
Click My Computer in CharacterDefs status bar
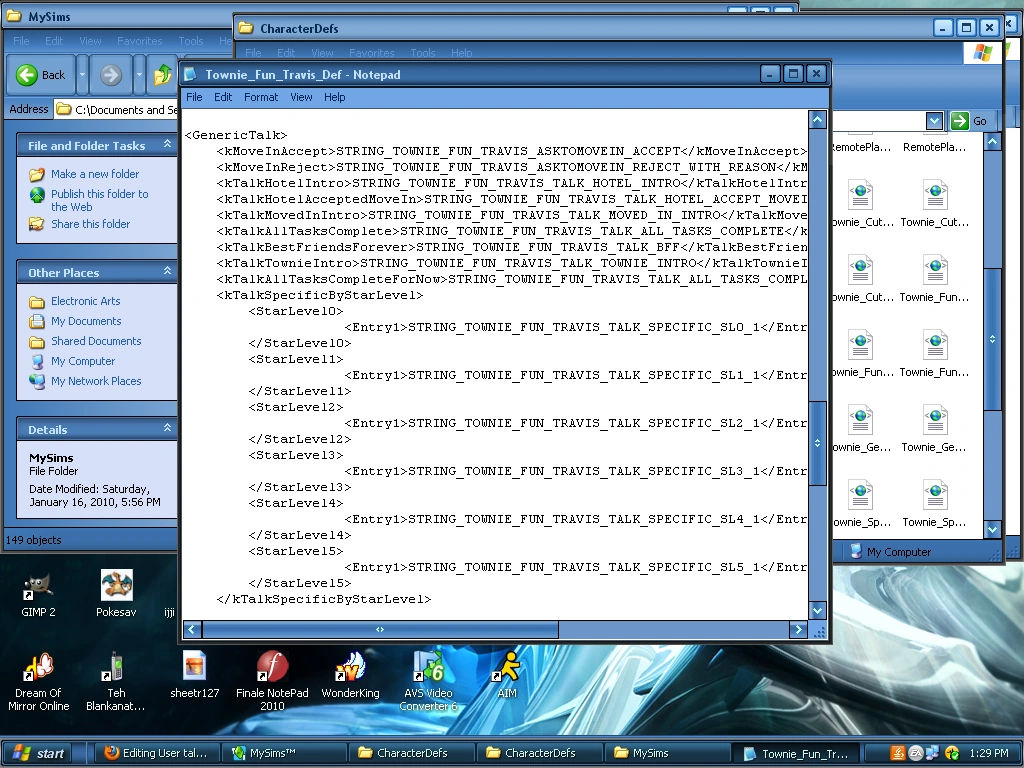coord(891,552)
